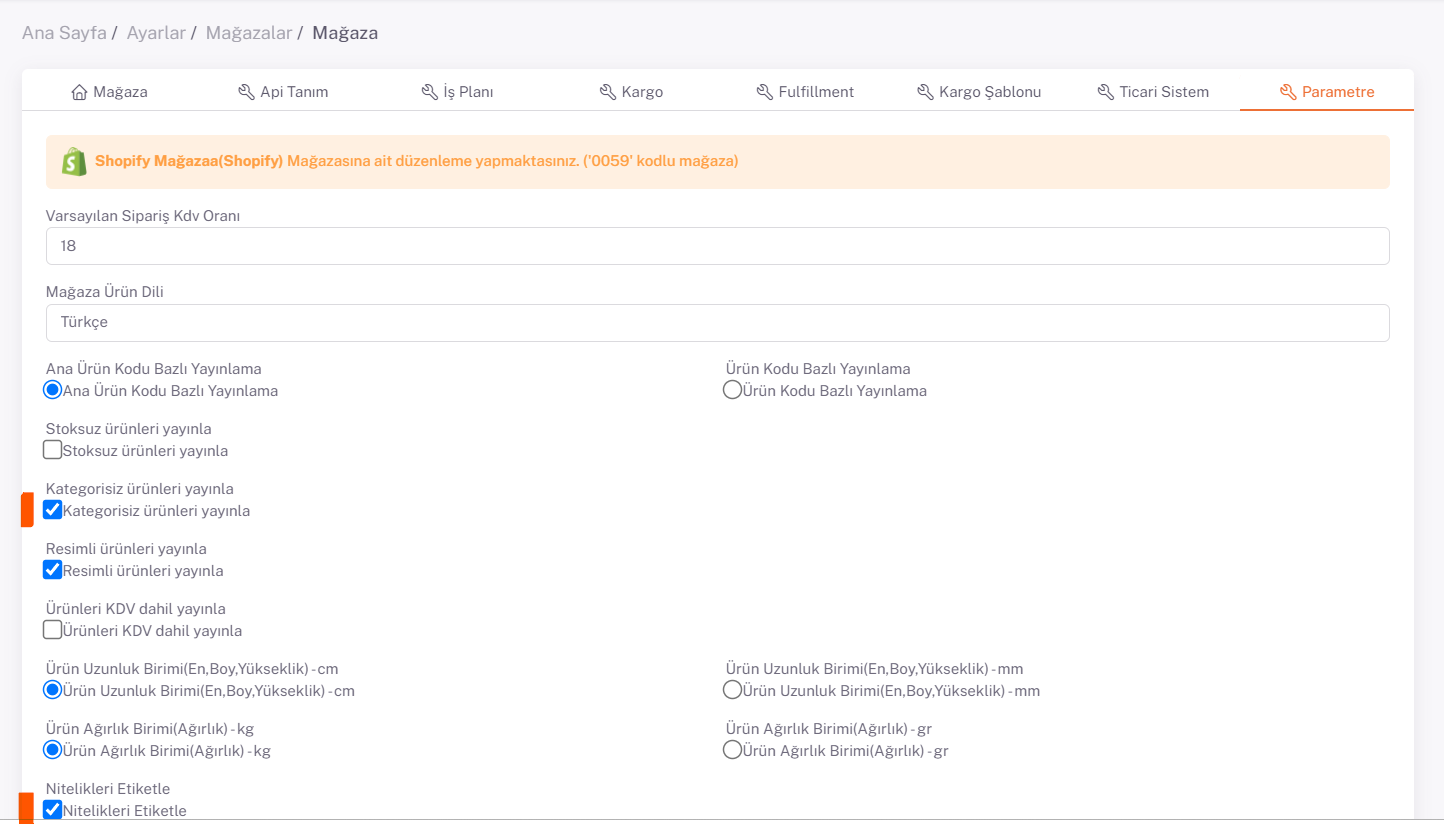Enable Stoksuz ürünleri yayınla checkbox
Viewport: 1444px width, 825px height.
(53, 450)
